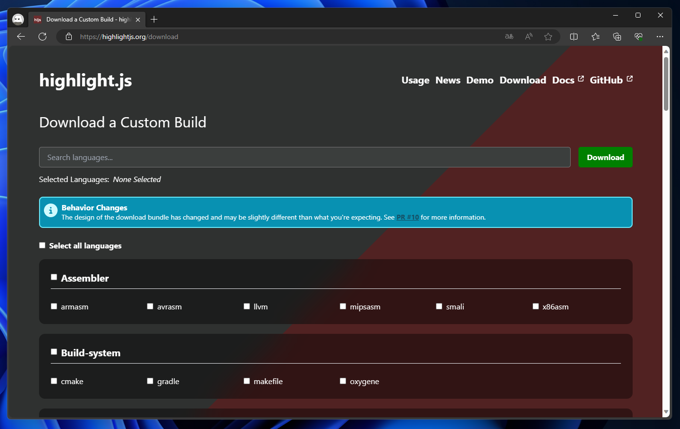Click the 'Download a Custom Build' heading
This screenshot has width=680, height=429.
click(x=123, y=122)
